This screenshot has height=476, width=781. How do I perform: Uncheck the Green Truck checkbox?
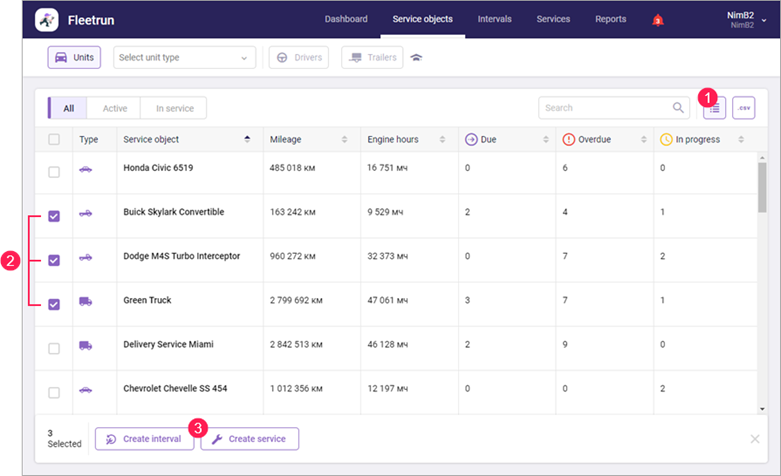point(54,304)
